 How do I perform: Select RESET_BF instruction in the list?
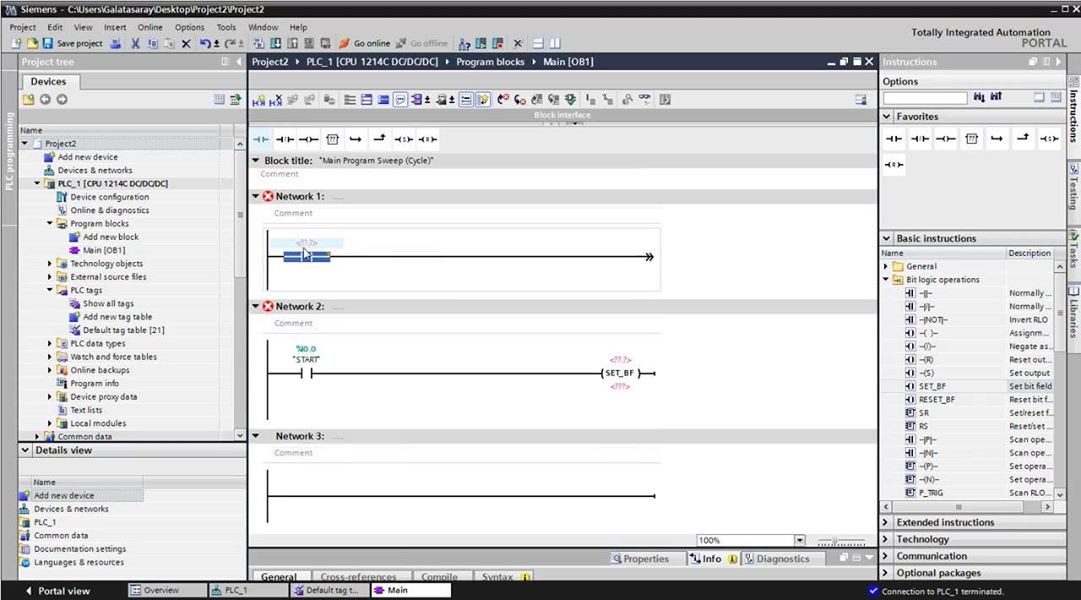(x=937, y=399)
